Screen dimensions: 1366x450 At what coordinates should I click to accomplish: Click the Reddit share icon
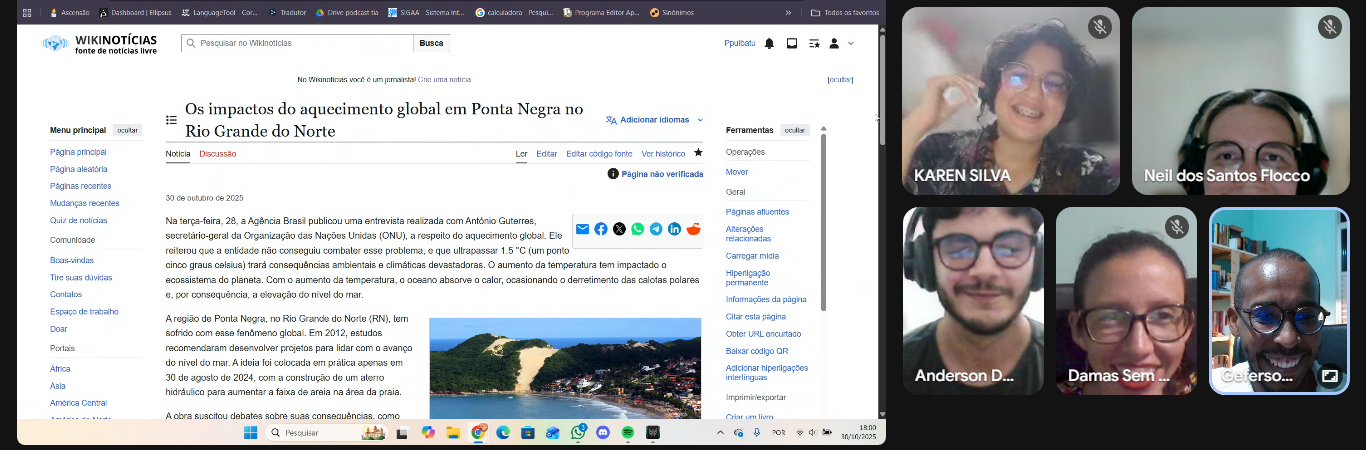click(693, 229)
